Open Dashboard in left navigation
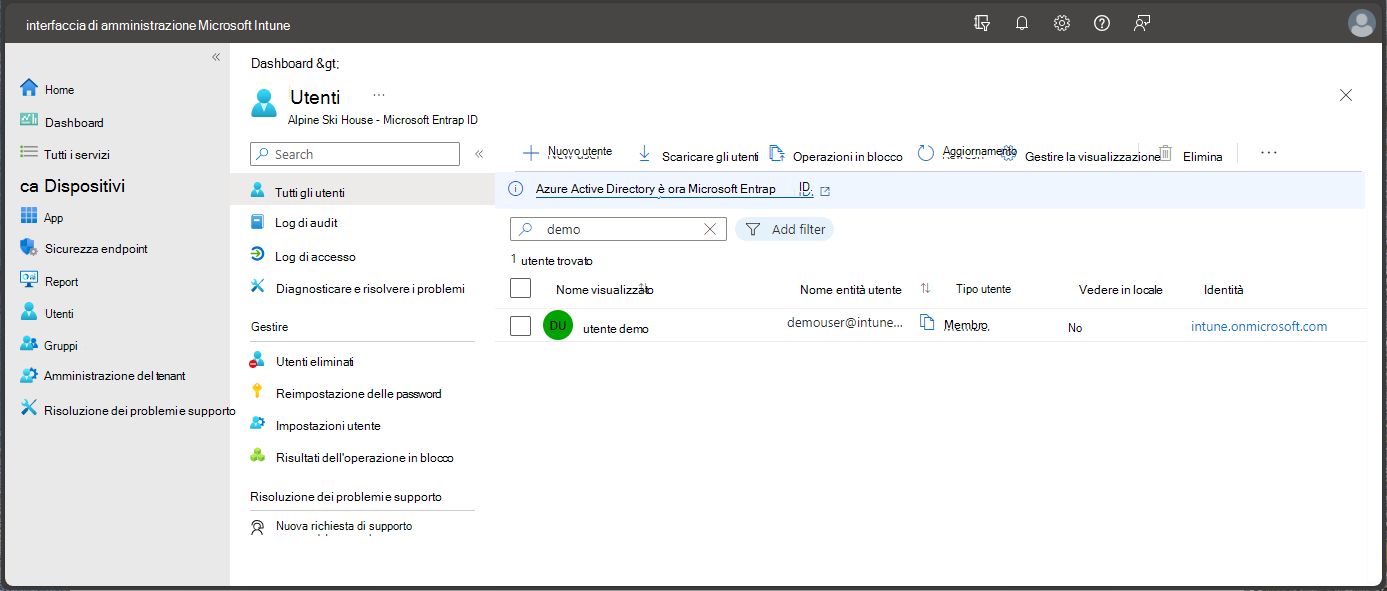This screenshot has width=1387, height=591. pos(74,122)
